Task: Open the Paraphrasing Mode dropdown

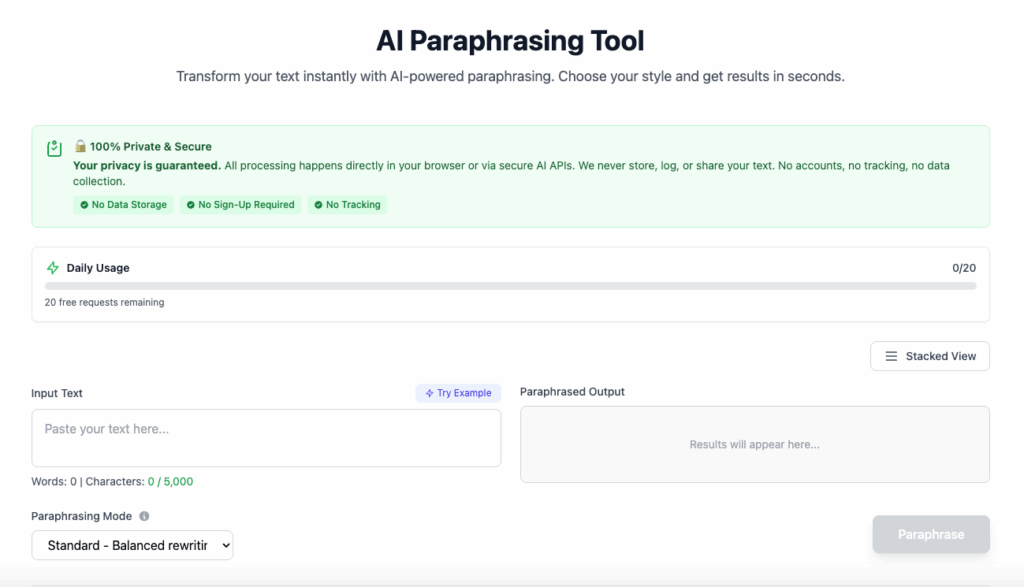Action: (x=132, y=545)
